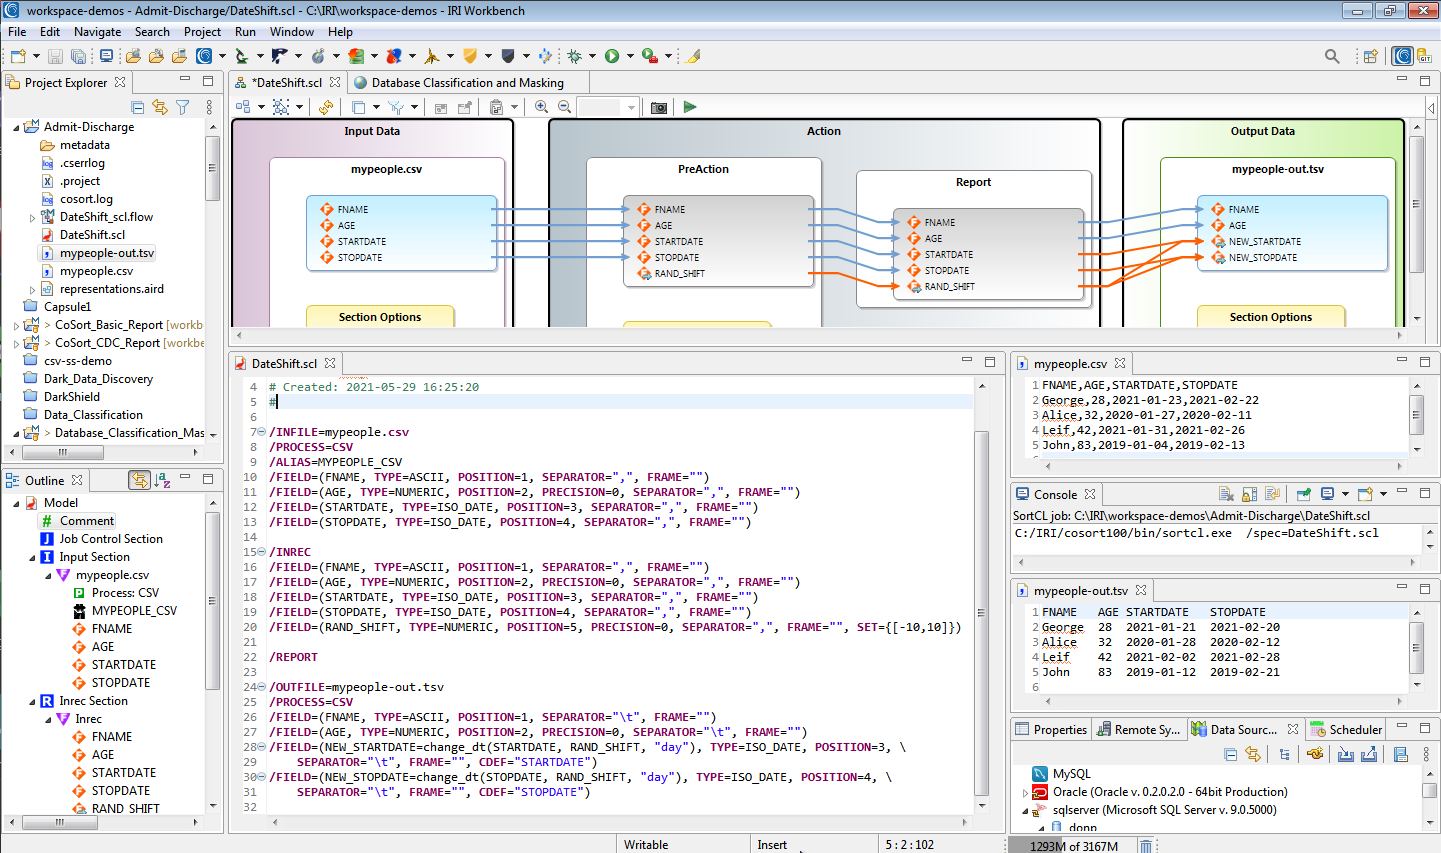Click the green Run toolbar button
This screenshot has width=1441, height=853.
coord(612,56)
